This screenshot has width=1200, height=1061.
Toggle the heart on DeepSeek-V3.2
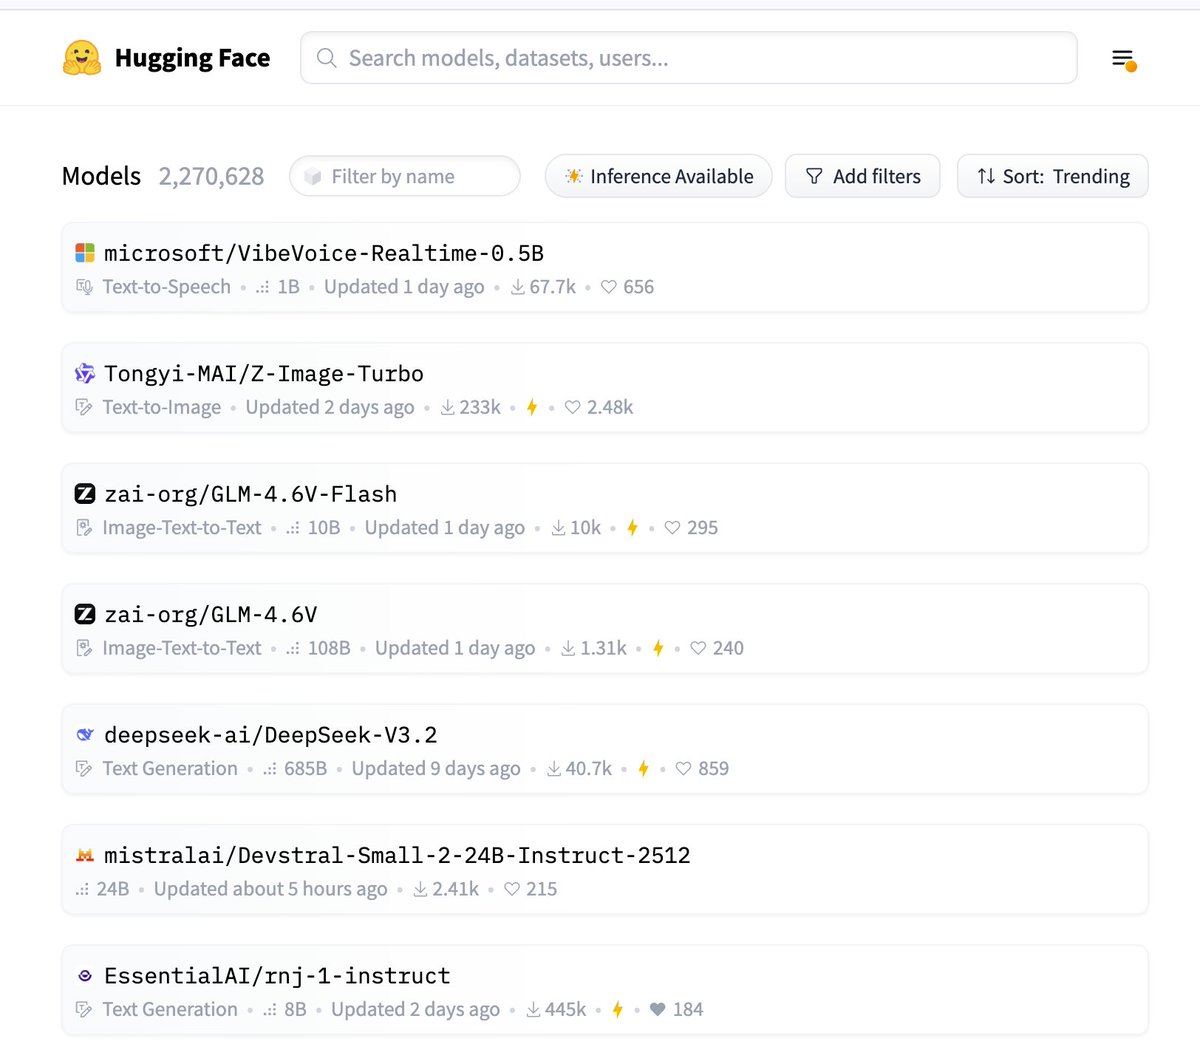[683, 768]
